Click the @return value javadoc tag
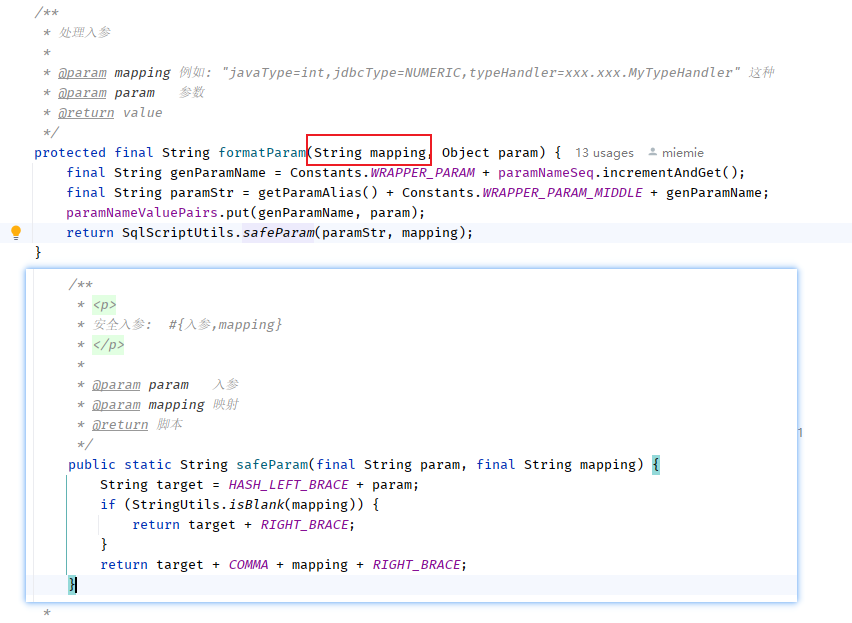This screenshot has height=623, width=852. (86, 113)
